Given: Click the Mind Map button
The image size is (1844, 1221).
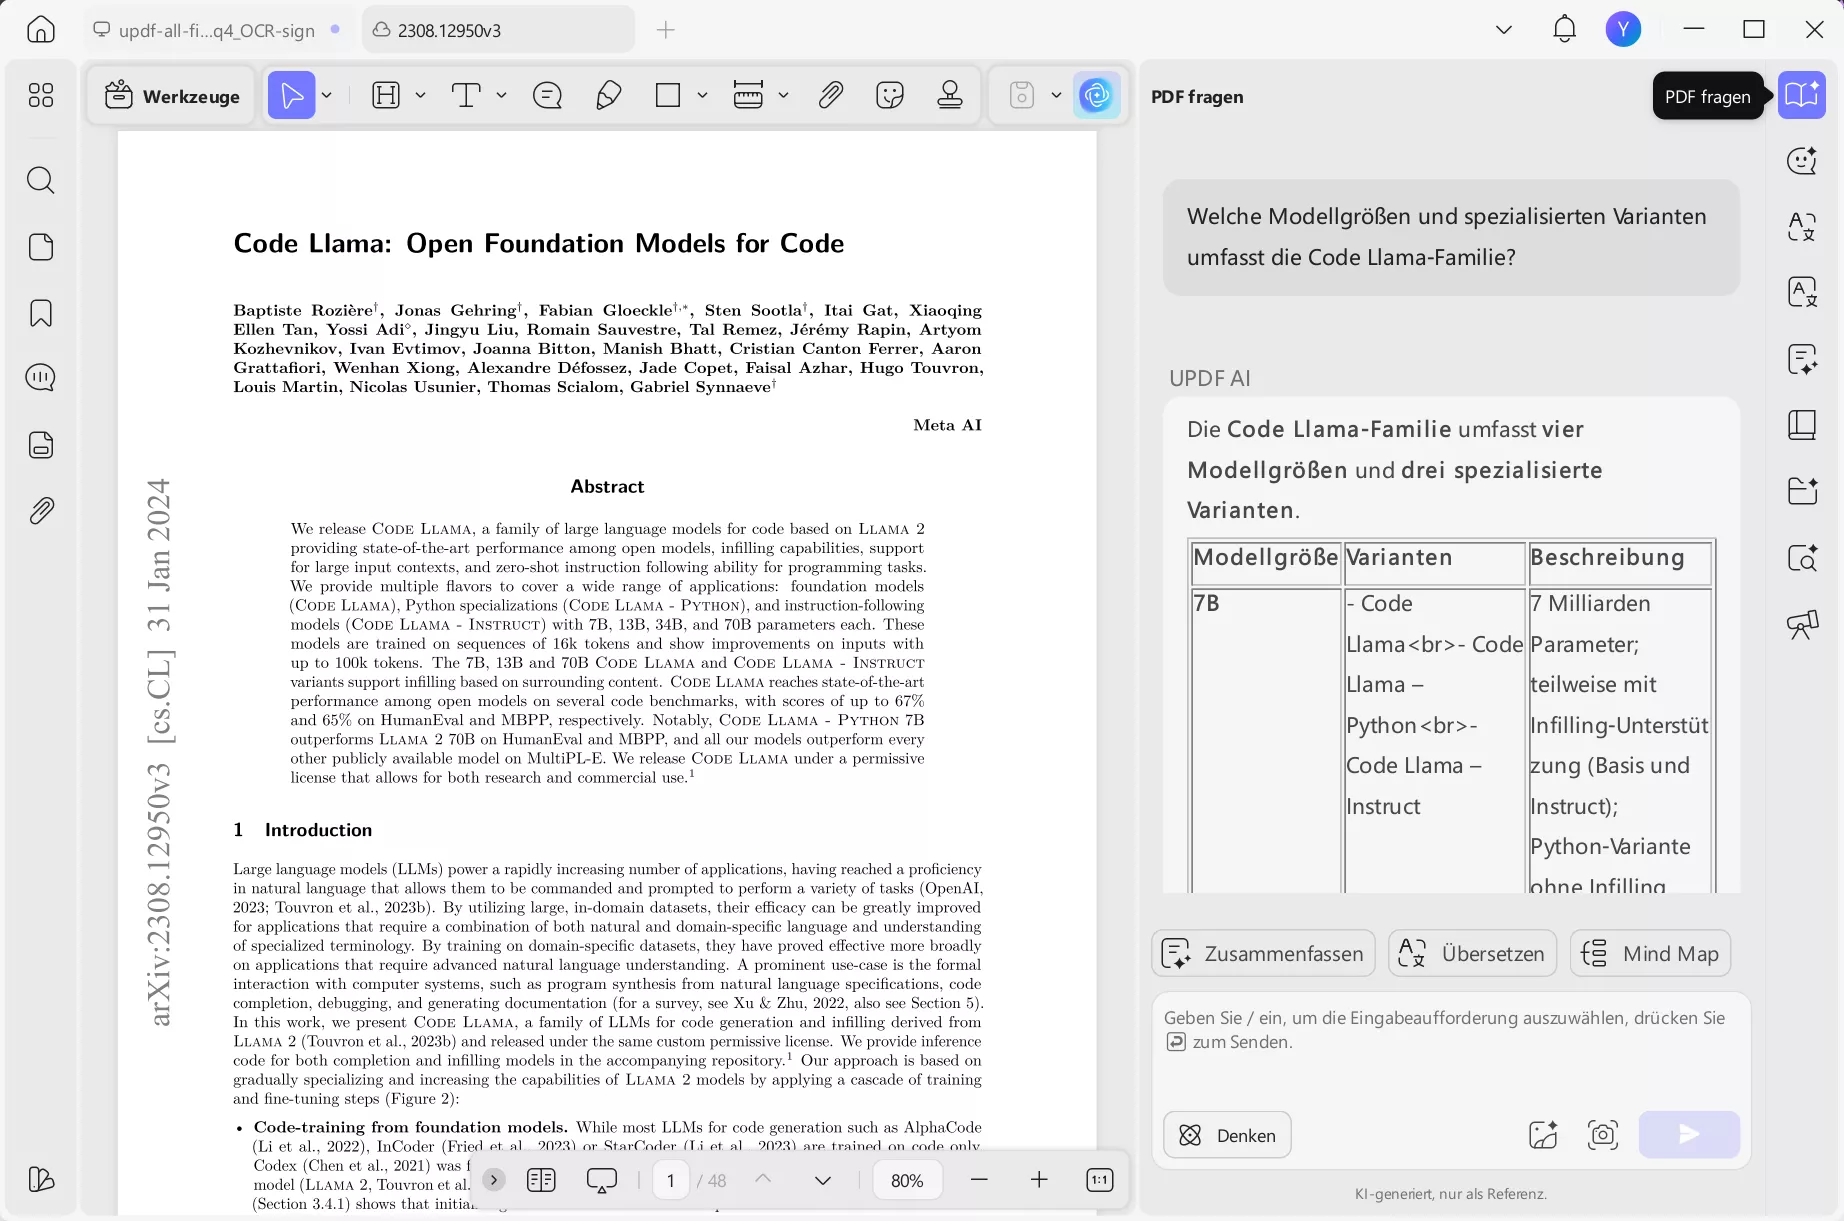Looking at the screenshot, I should 1650,953.
